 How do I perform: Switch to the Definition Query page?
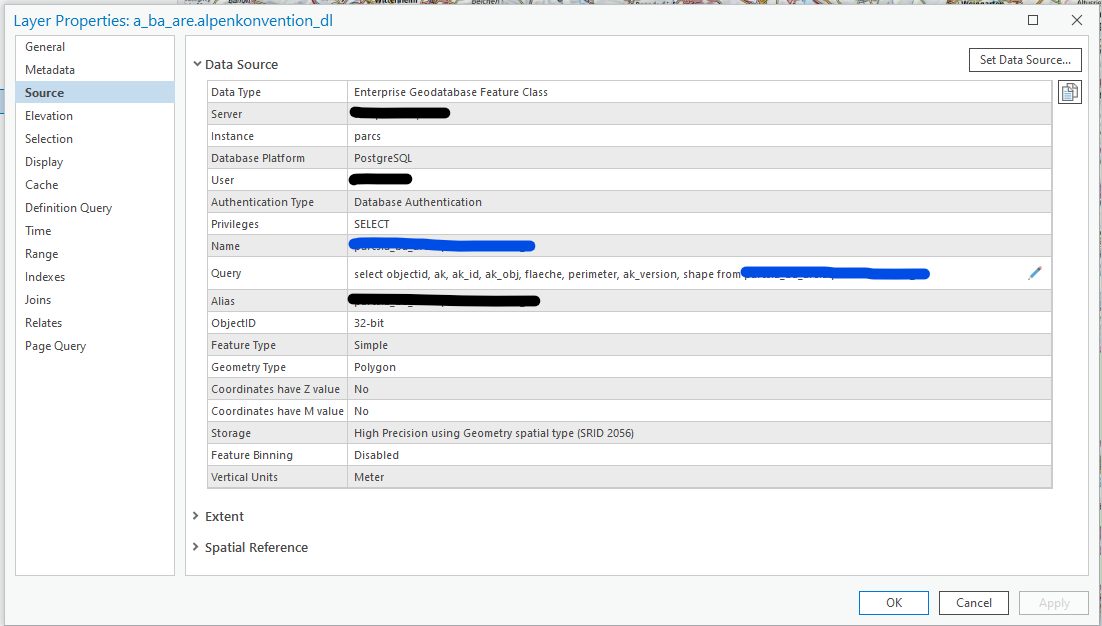(68, 207)
